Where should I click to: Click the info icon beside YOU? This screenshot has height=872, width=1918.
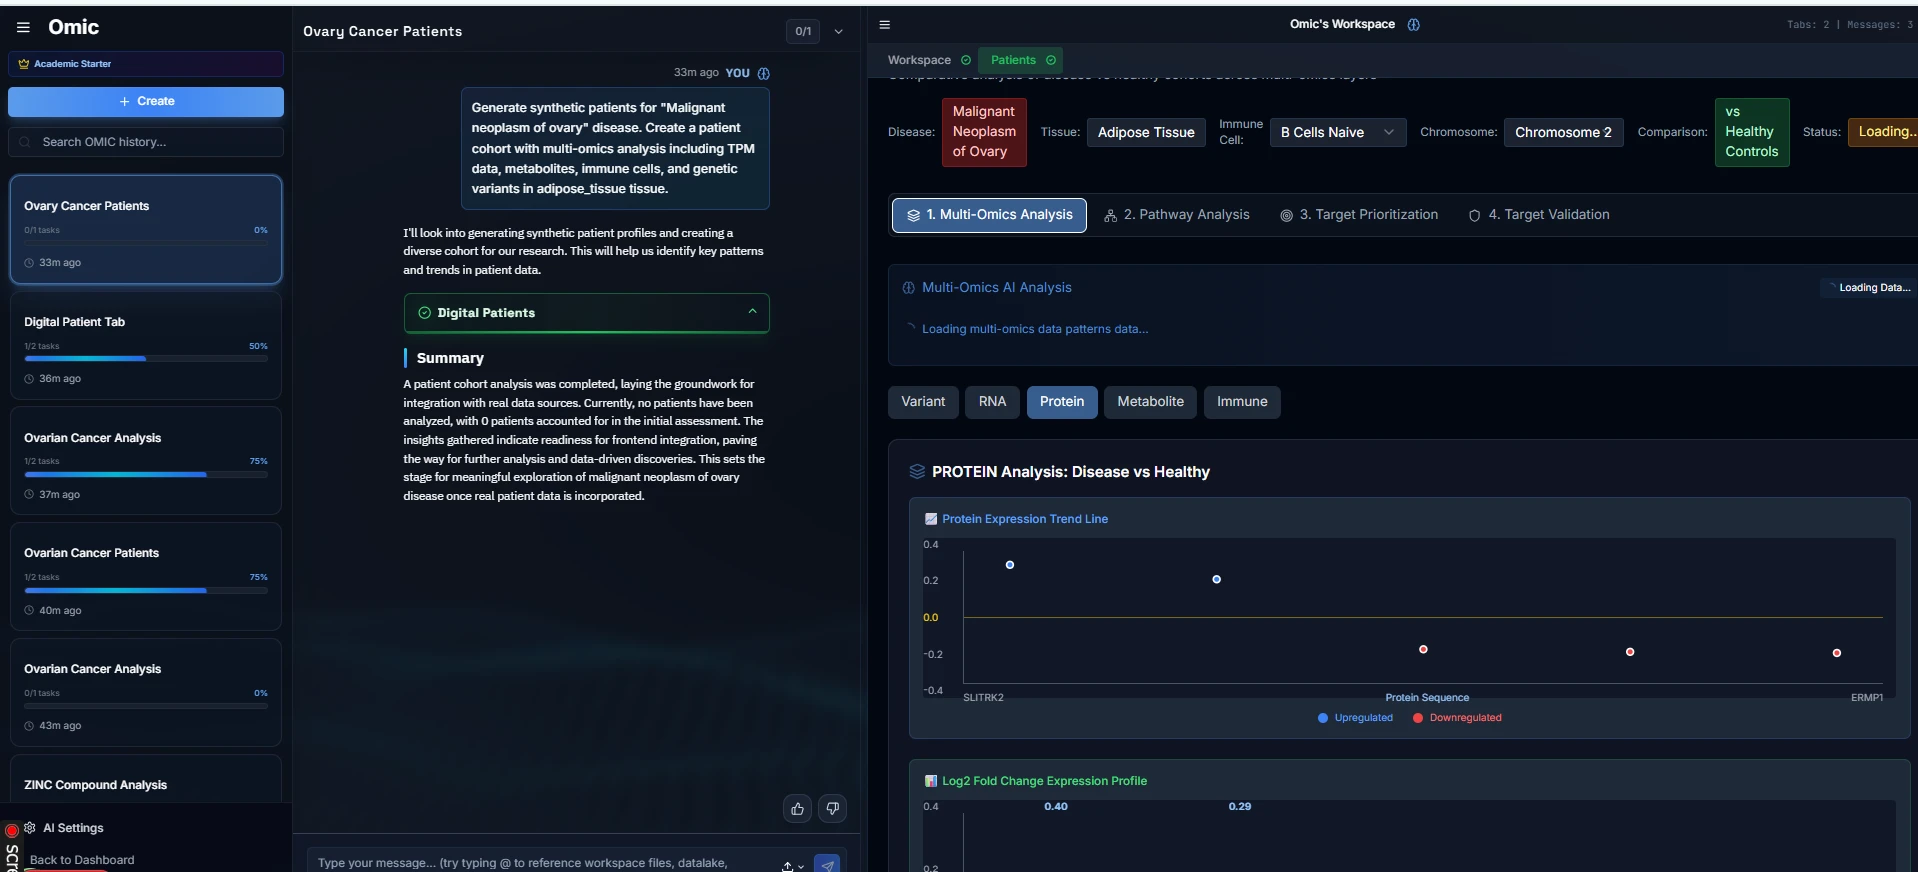pos(764,73)
